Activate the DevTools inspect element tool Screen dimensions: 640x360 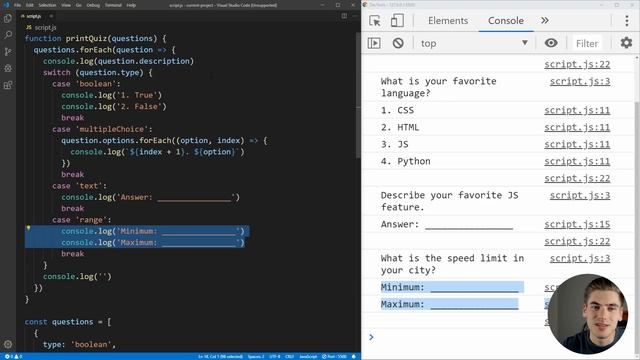click(375, 21)
